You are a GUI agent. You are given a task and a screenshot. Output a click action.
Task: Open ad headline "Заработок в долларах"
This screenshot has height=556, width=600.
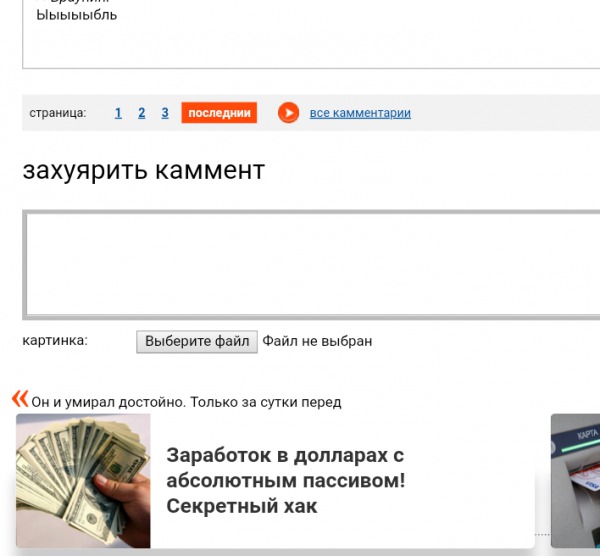pos(285,456)
